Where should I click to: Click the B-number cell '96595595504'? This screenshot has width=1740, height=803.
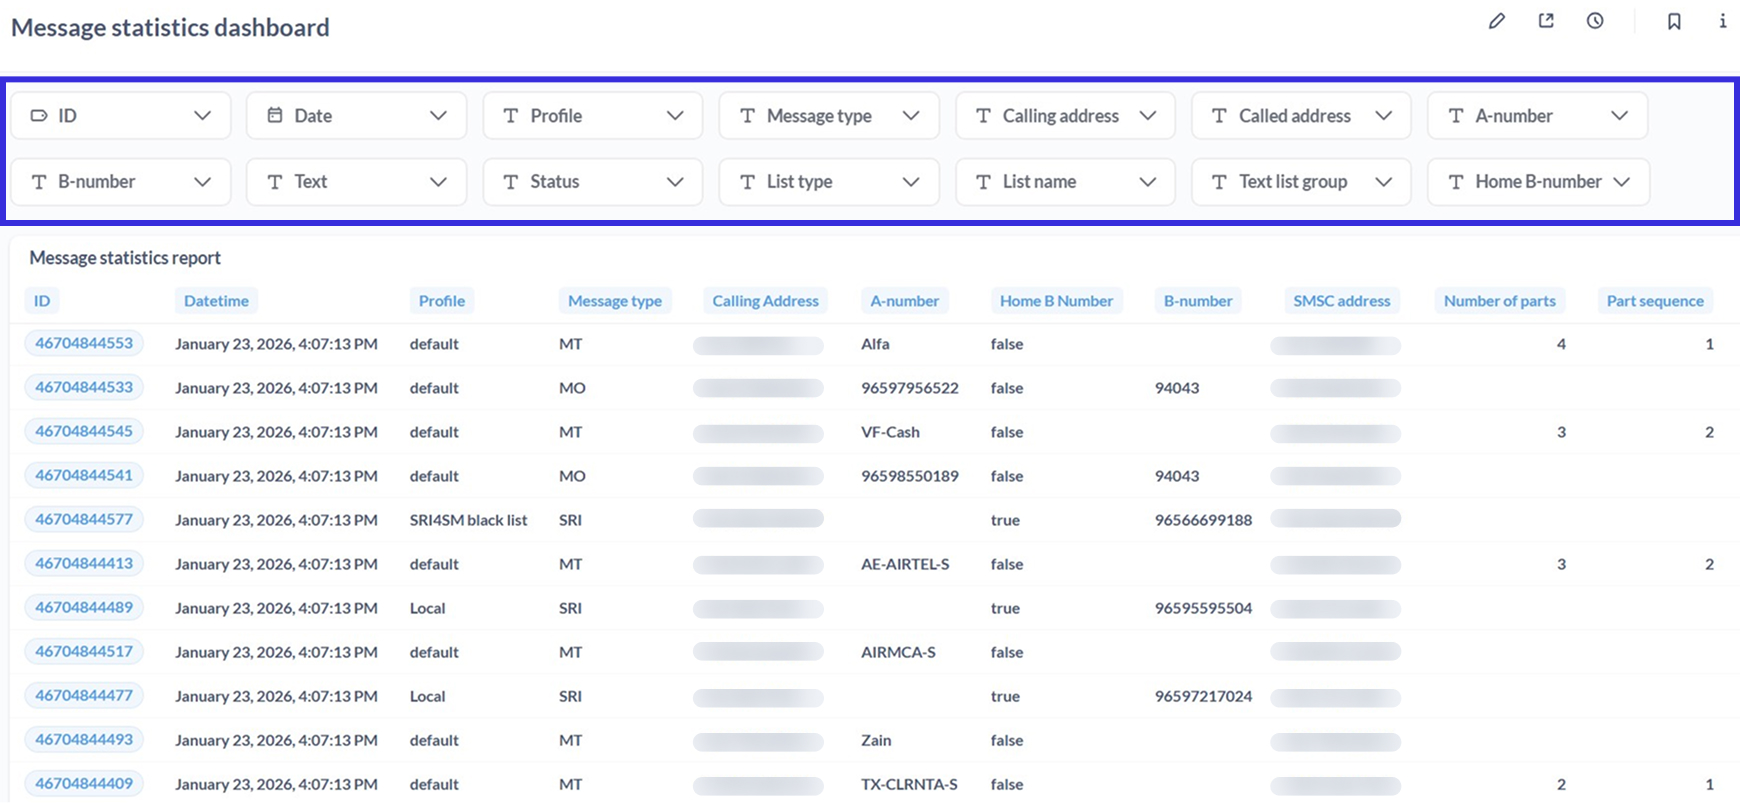(x=1203, y=608)
